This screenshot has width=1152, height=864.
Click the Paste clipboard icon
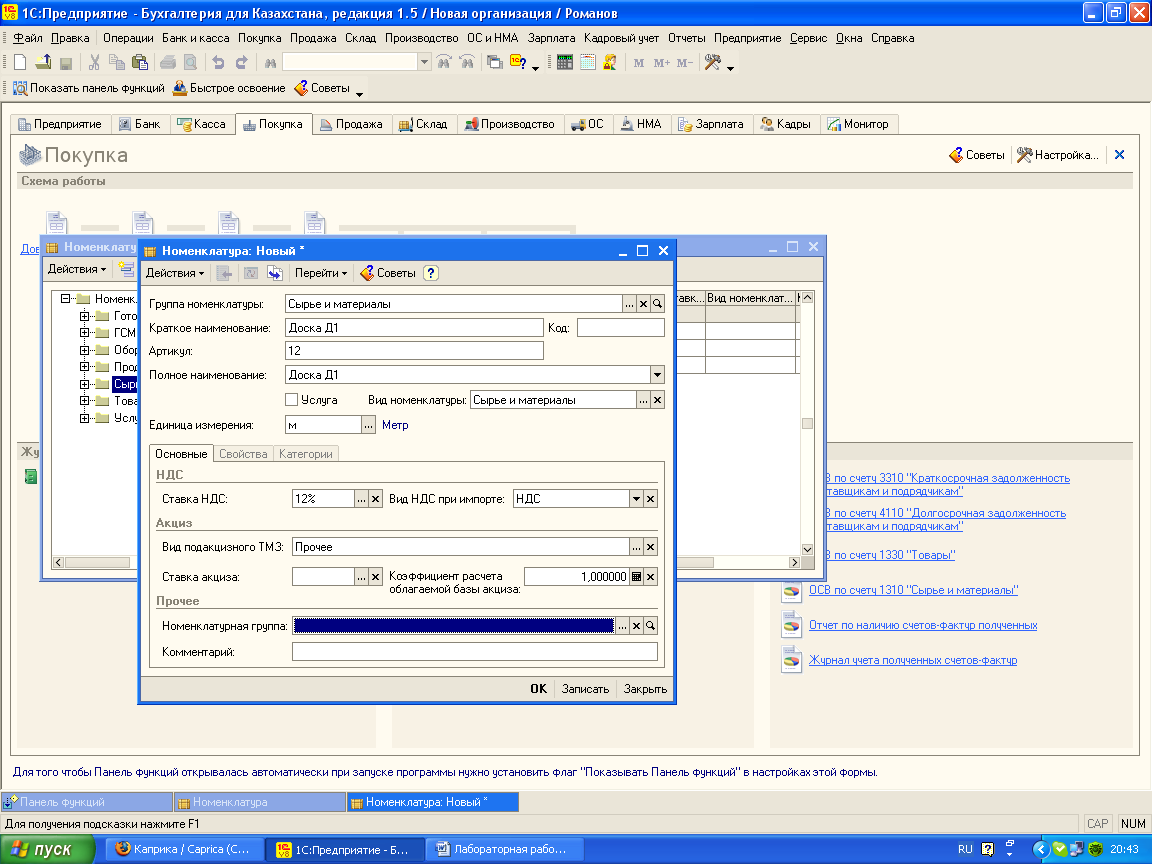pos(140,63)
